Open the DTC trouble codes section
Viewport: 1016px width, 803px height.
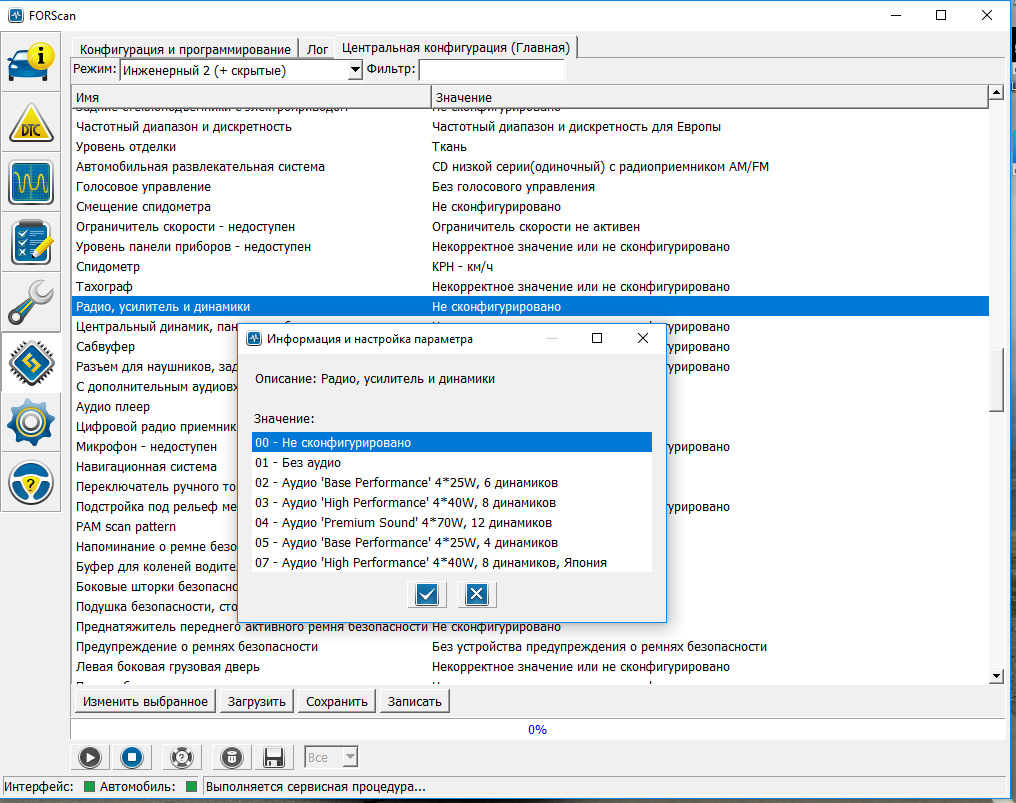(30, 122)
